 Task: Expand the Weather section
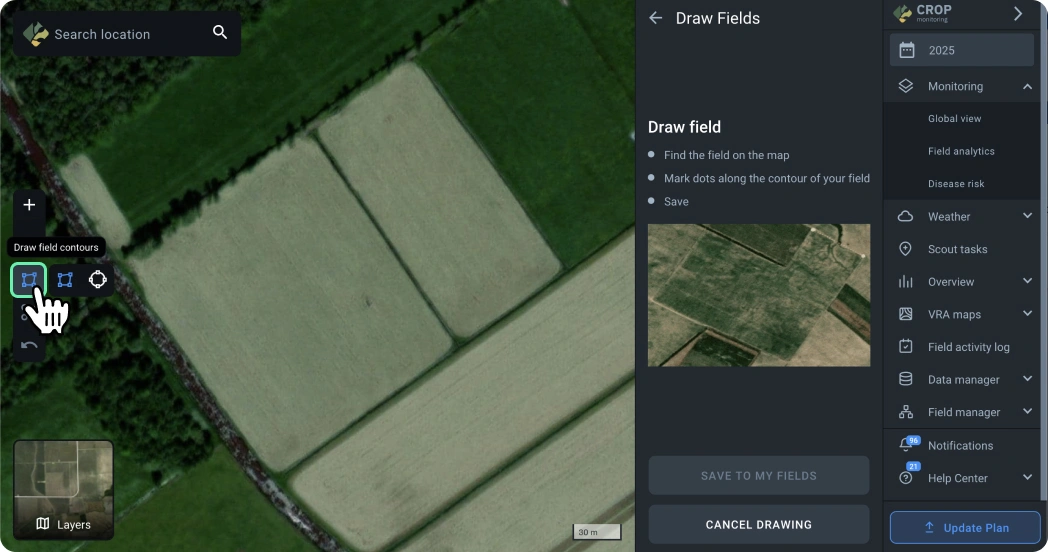tap(1027, 216)
